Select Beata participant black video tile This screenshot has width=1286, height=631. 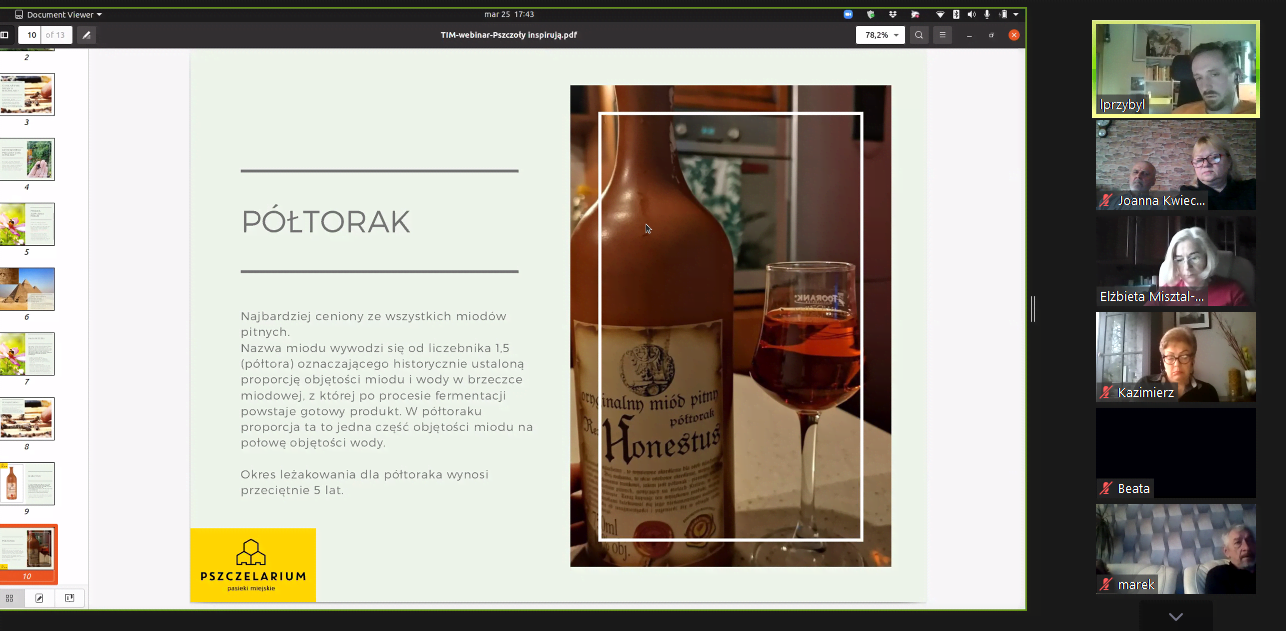click(1176, 453)
